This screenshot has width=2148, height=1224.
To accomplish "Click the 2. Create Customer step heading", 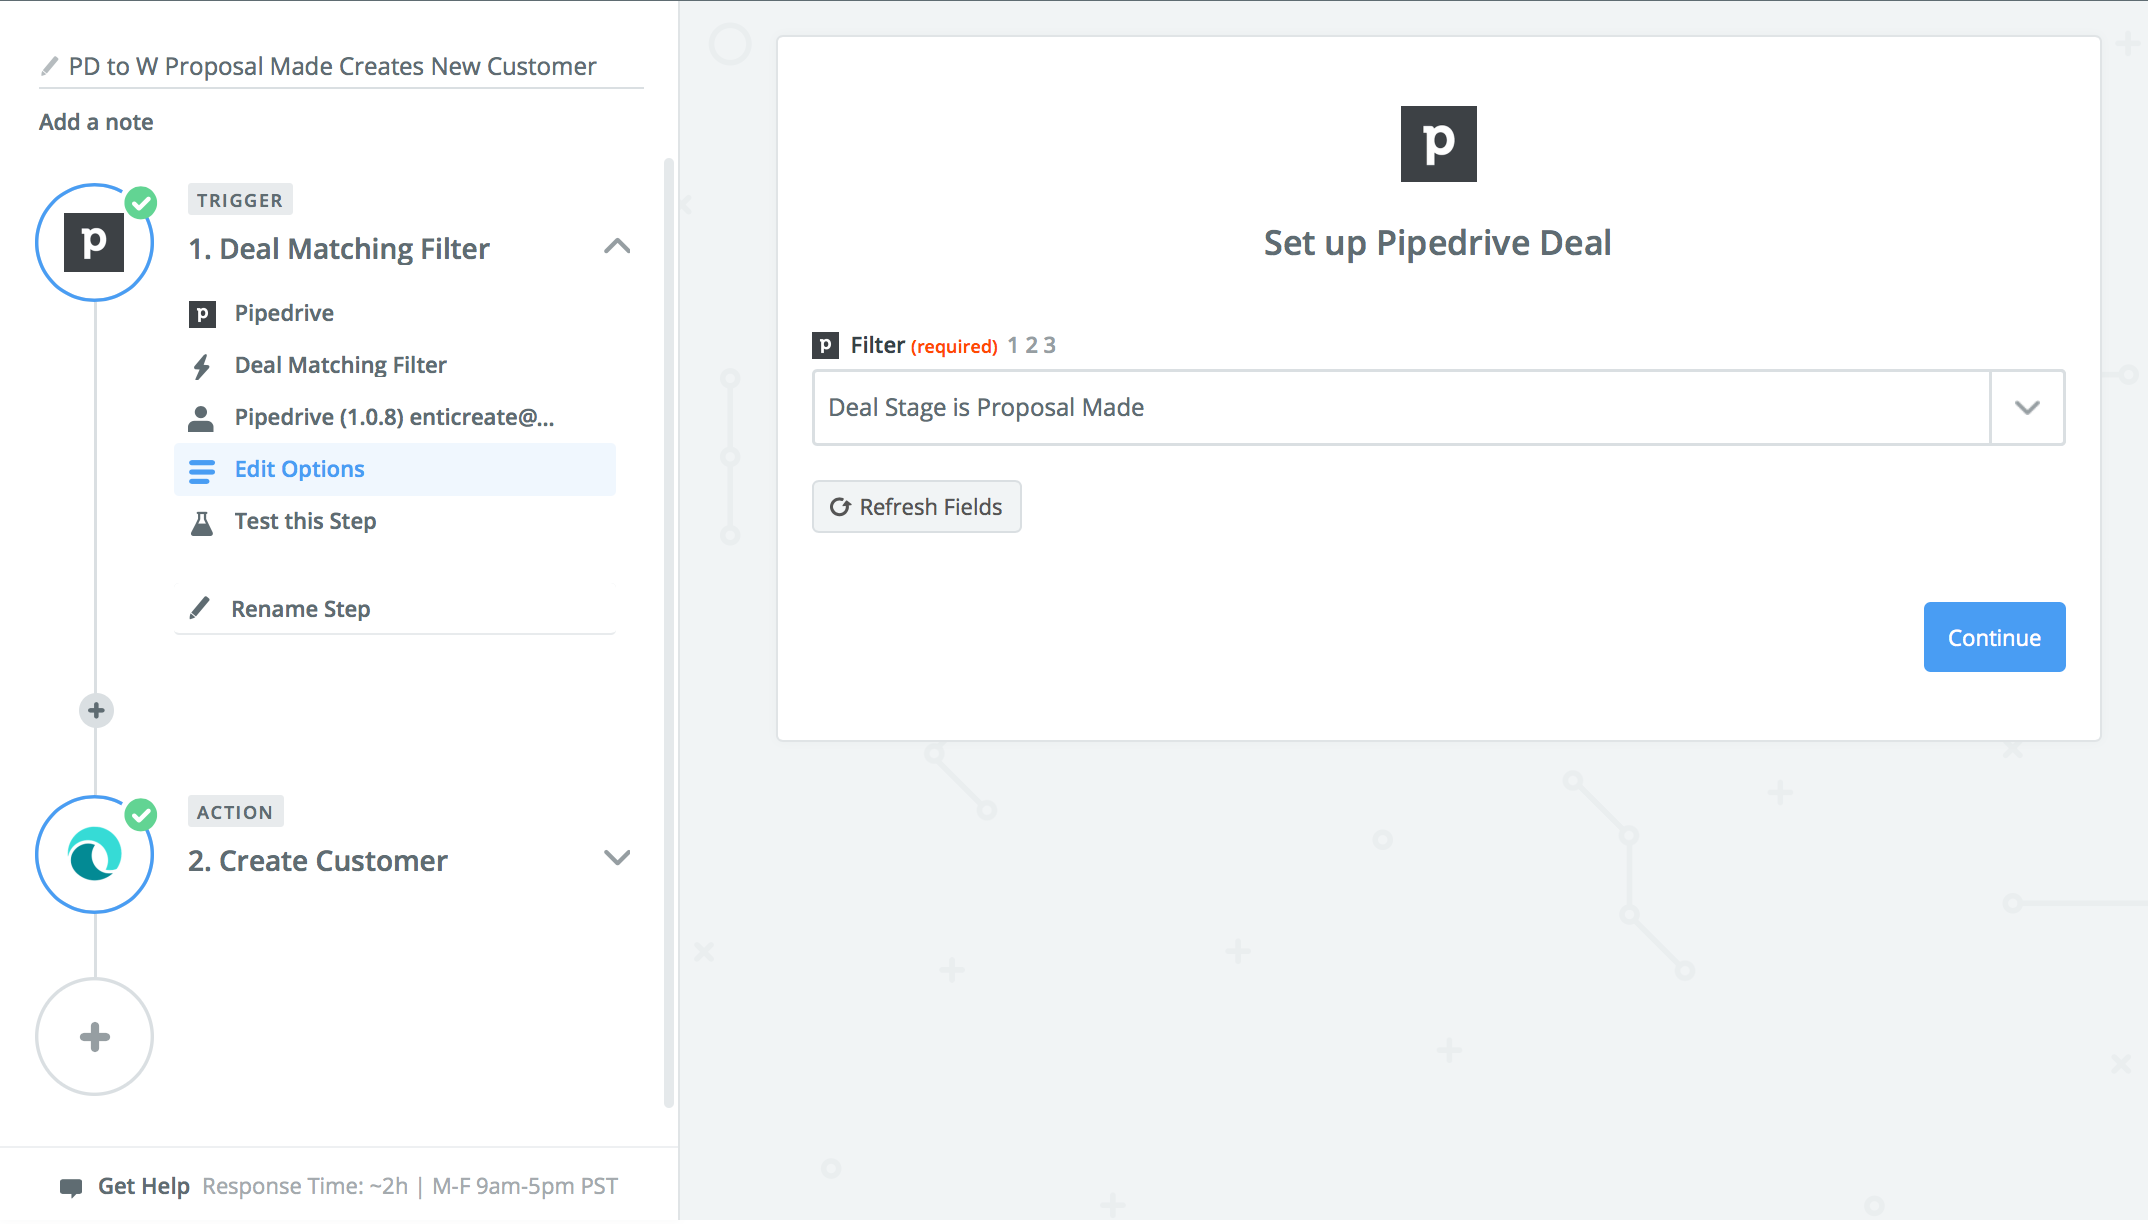I will pos(318,861).
